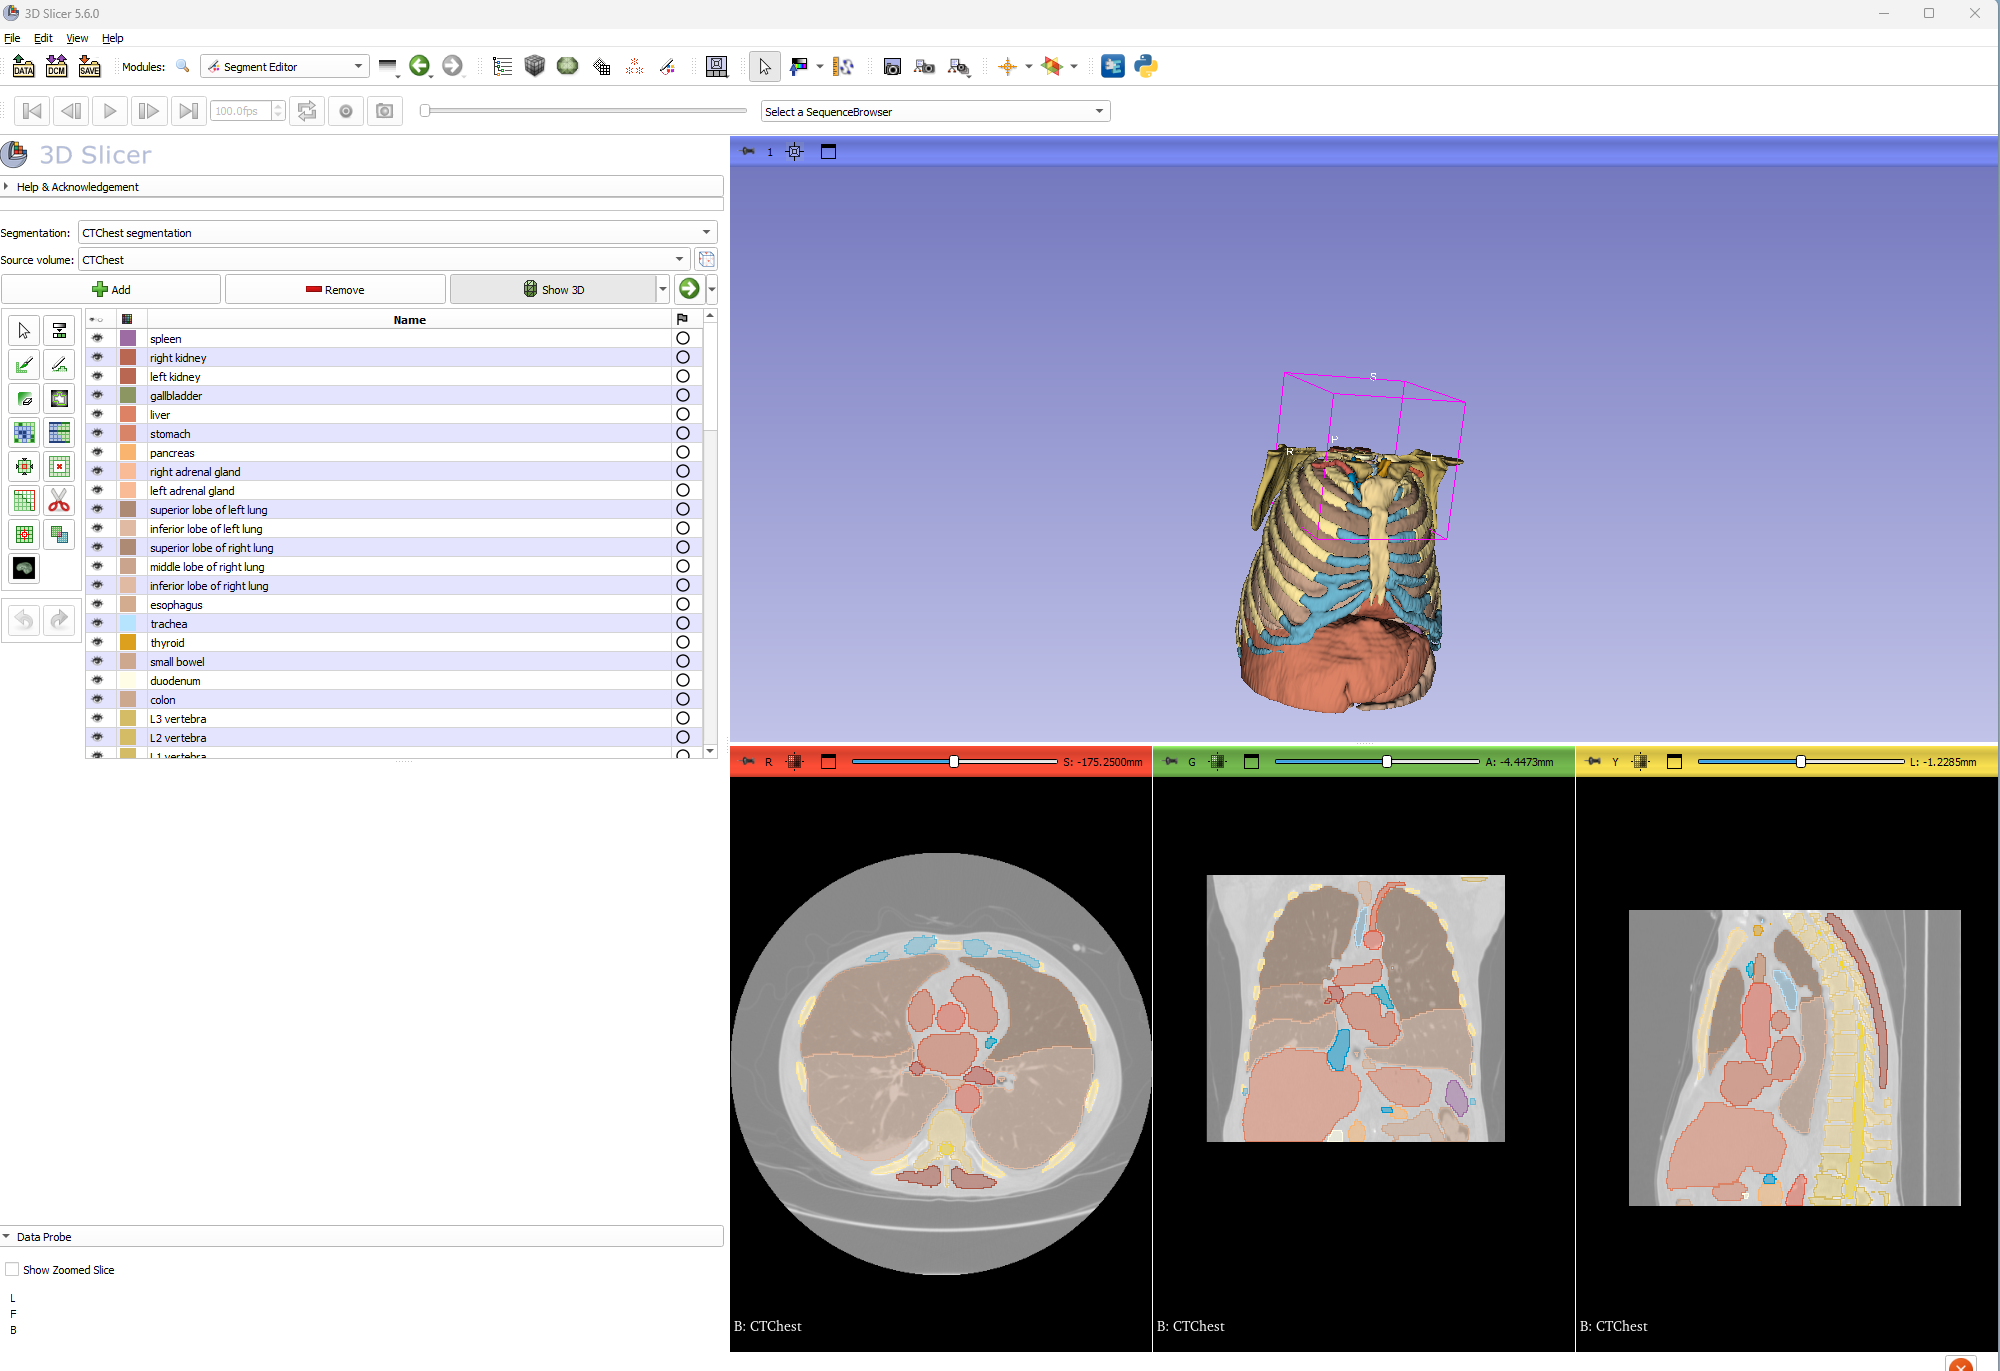Hide the thyroid segment
This screenshot has width=2000, height=1371.
97,643
